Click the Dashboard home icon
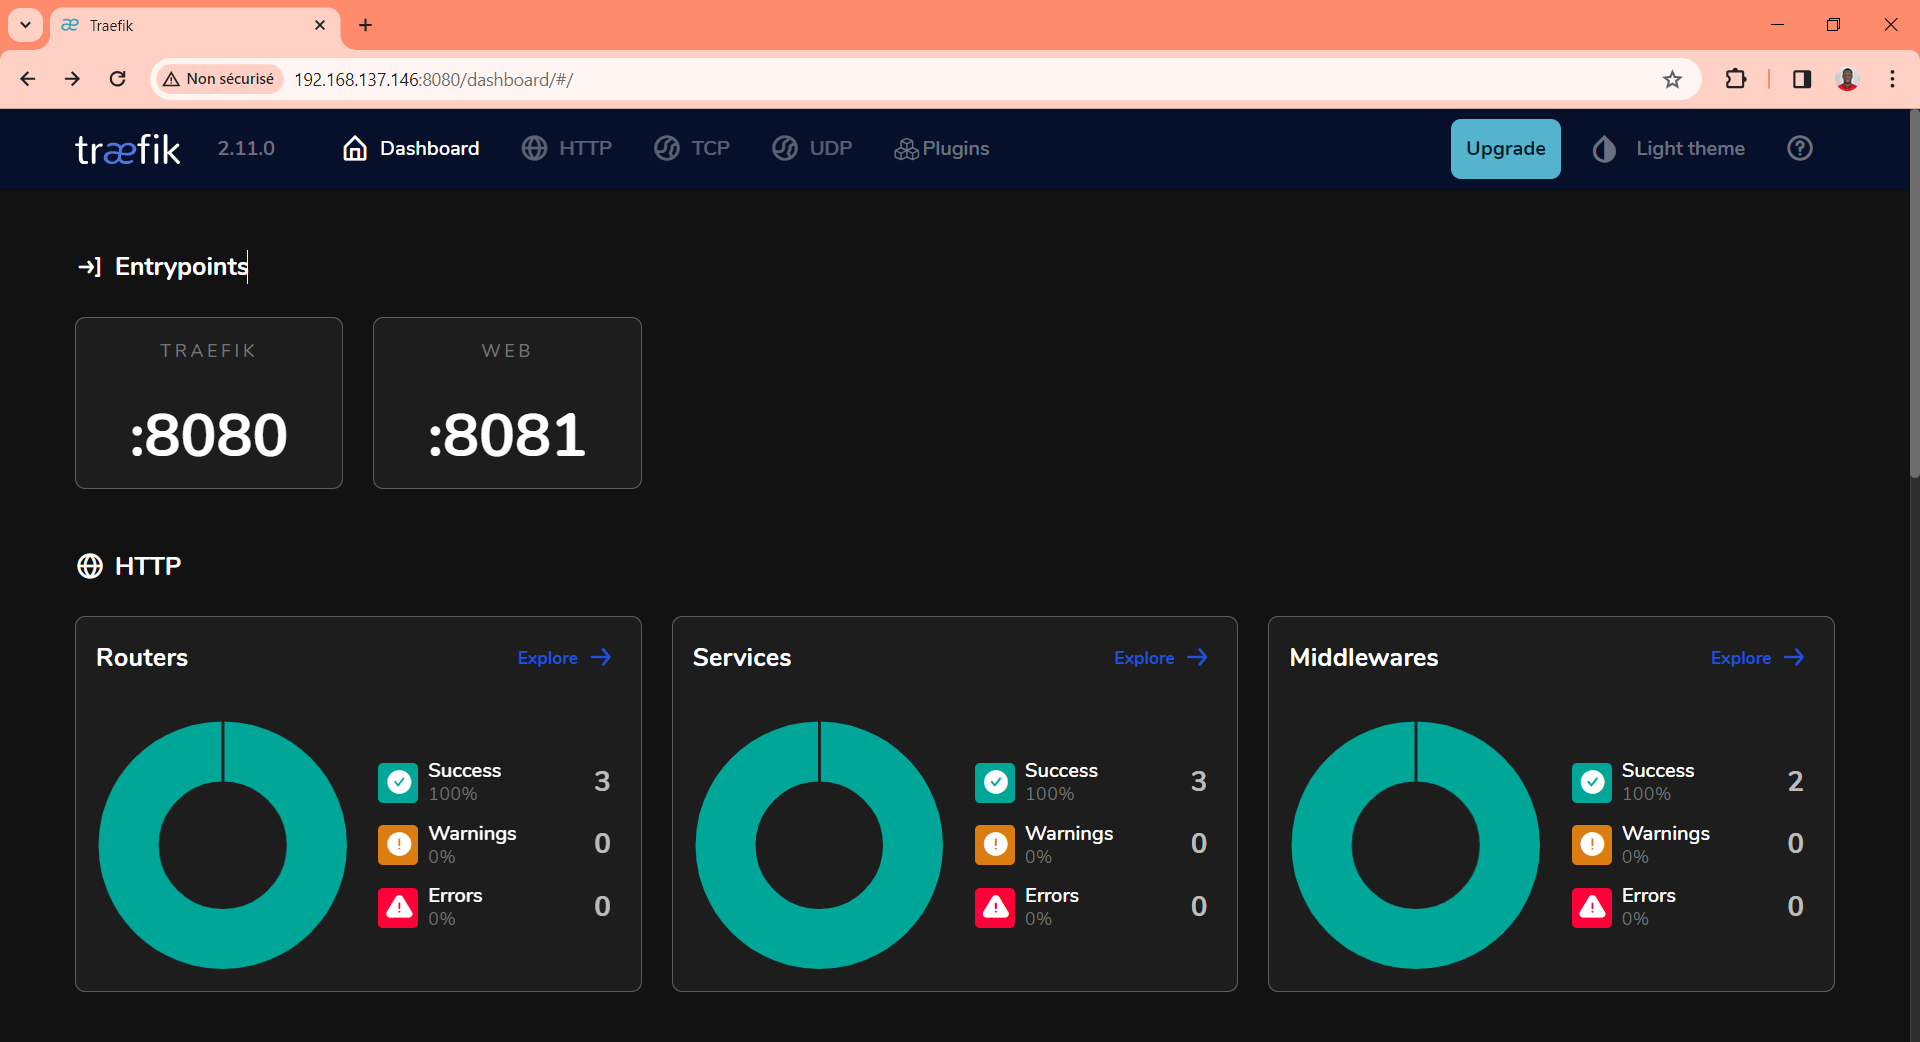The width and height of the screenshot is (1920, 1042). point(355,148)
